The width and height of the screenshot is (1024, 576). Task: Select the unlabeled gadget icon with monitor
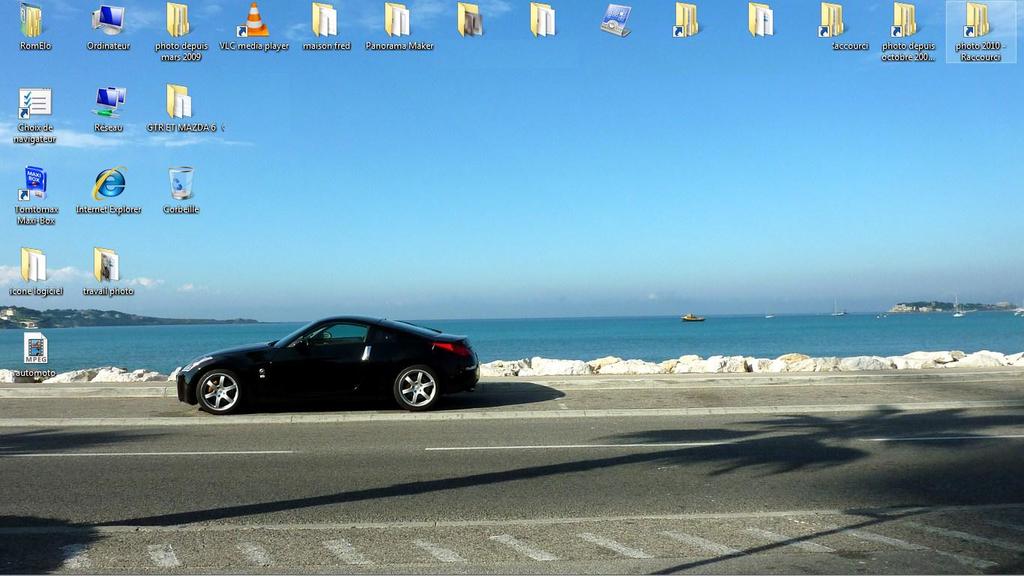[616, 20]
